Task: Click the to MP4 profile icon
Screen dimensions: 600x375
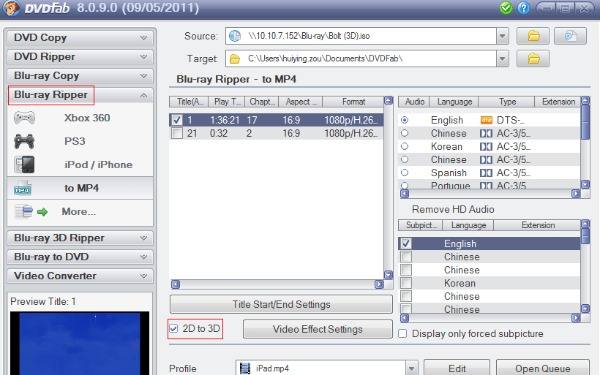Action: 23,188
